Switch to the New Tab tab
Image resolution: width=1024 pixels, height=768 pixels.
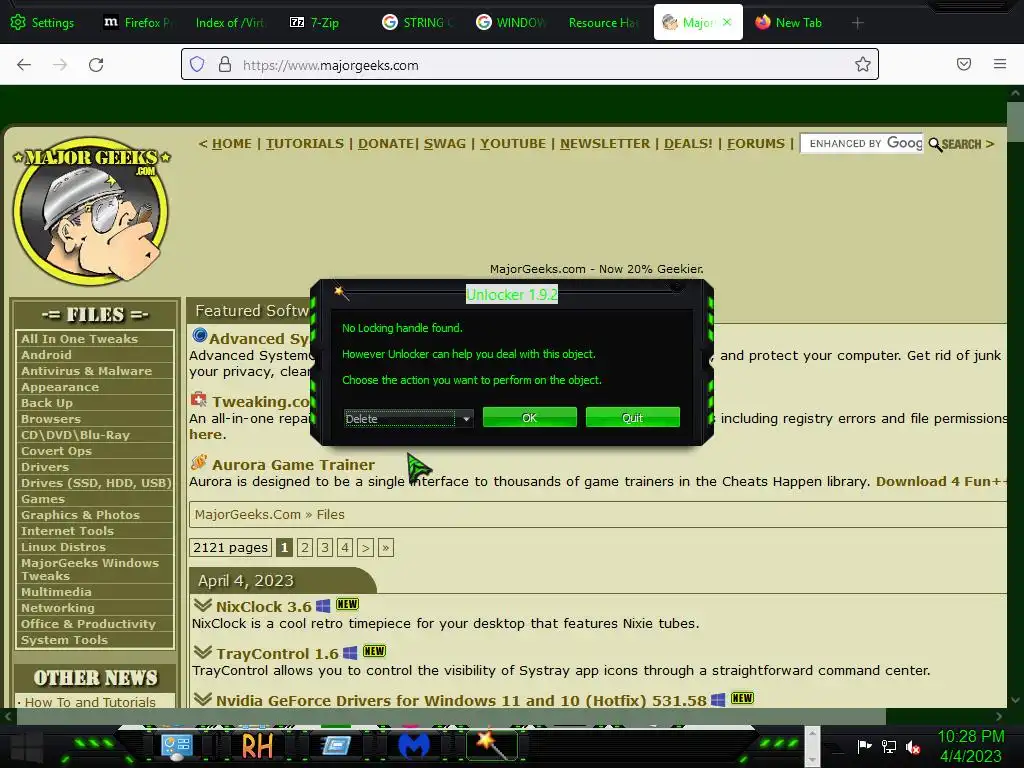point(788,23)
